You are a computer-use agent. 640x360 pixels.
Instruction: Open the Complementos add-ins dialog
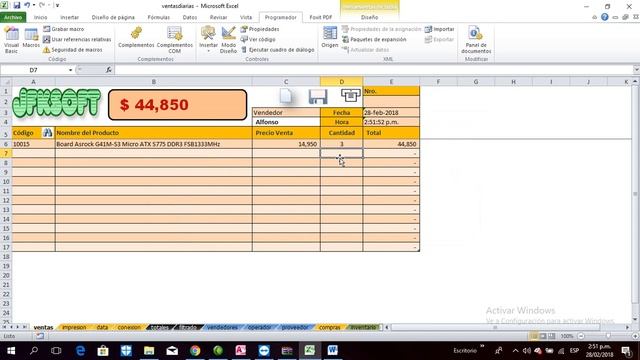pyautogui.click(x=136, y=38)
